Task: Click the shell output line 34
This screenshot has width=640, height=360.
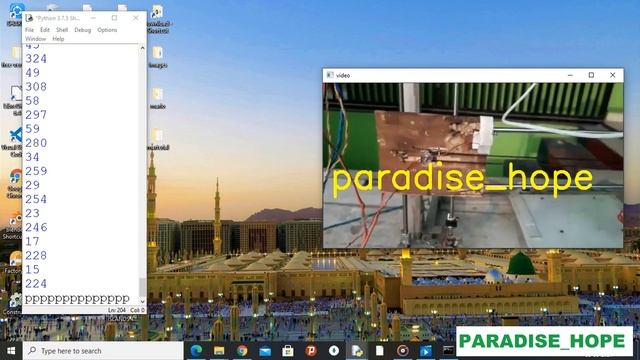Action: pyautogui.click(x=32, y=158)
